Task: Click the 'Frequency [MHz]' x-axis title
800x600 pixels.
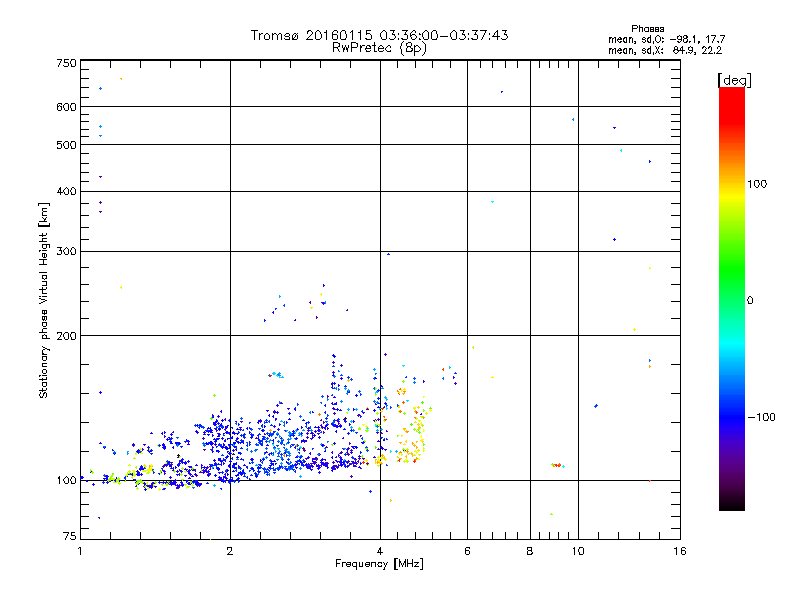Action: [379, 564]
